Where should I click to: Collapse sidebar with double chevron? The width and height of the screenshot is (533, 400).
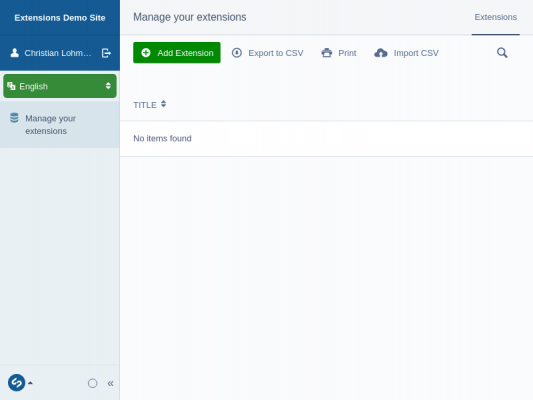coord(110,383)
